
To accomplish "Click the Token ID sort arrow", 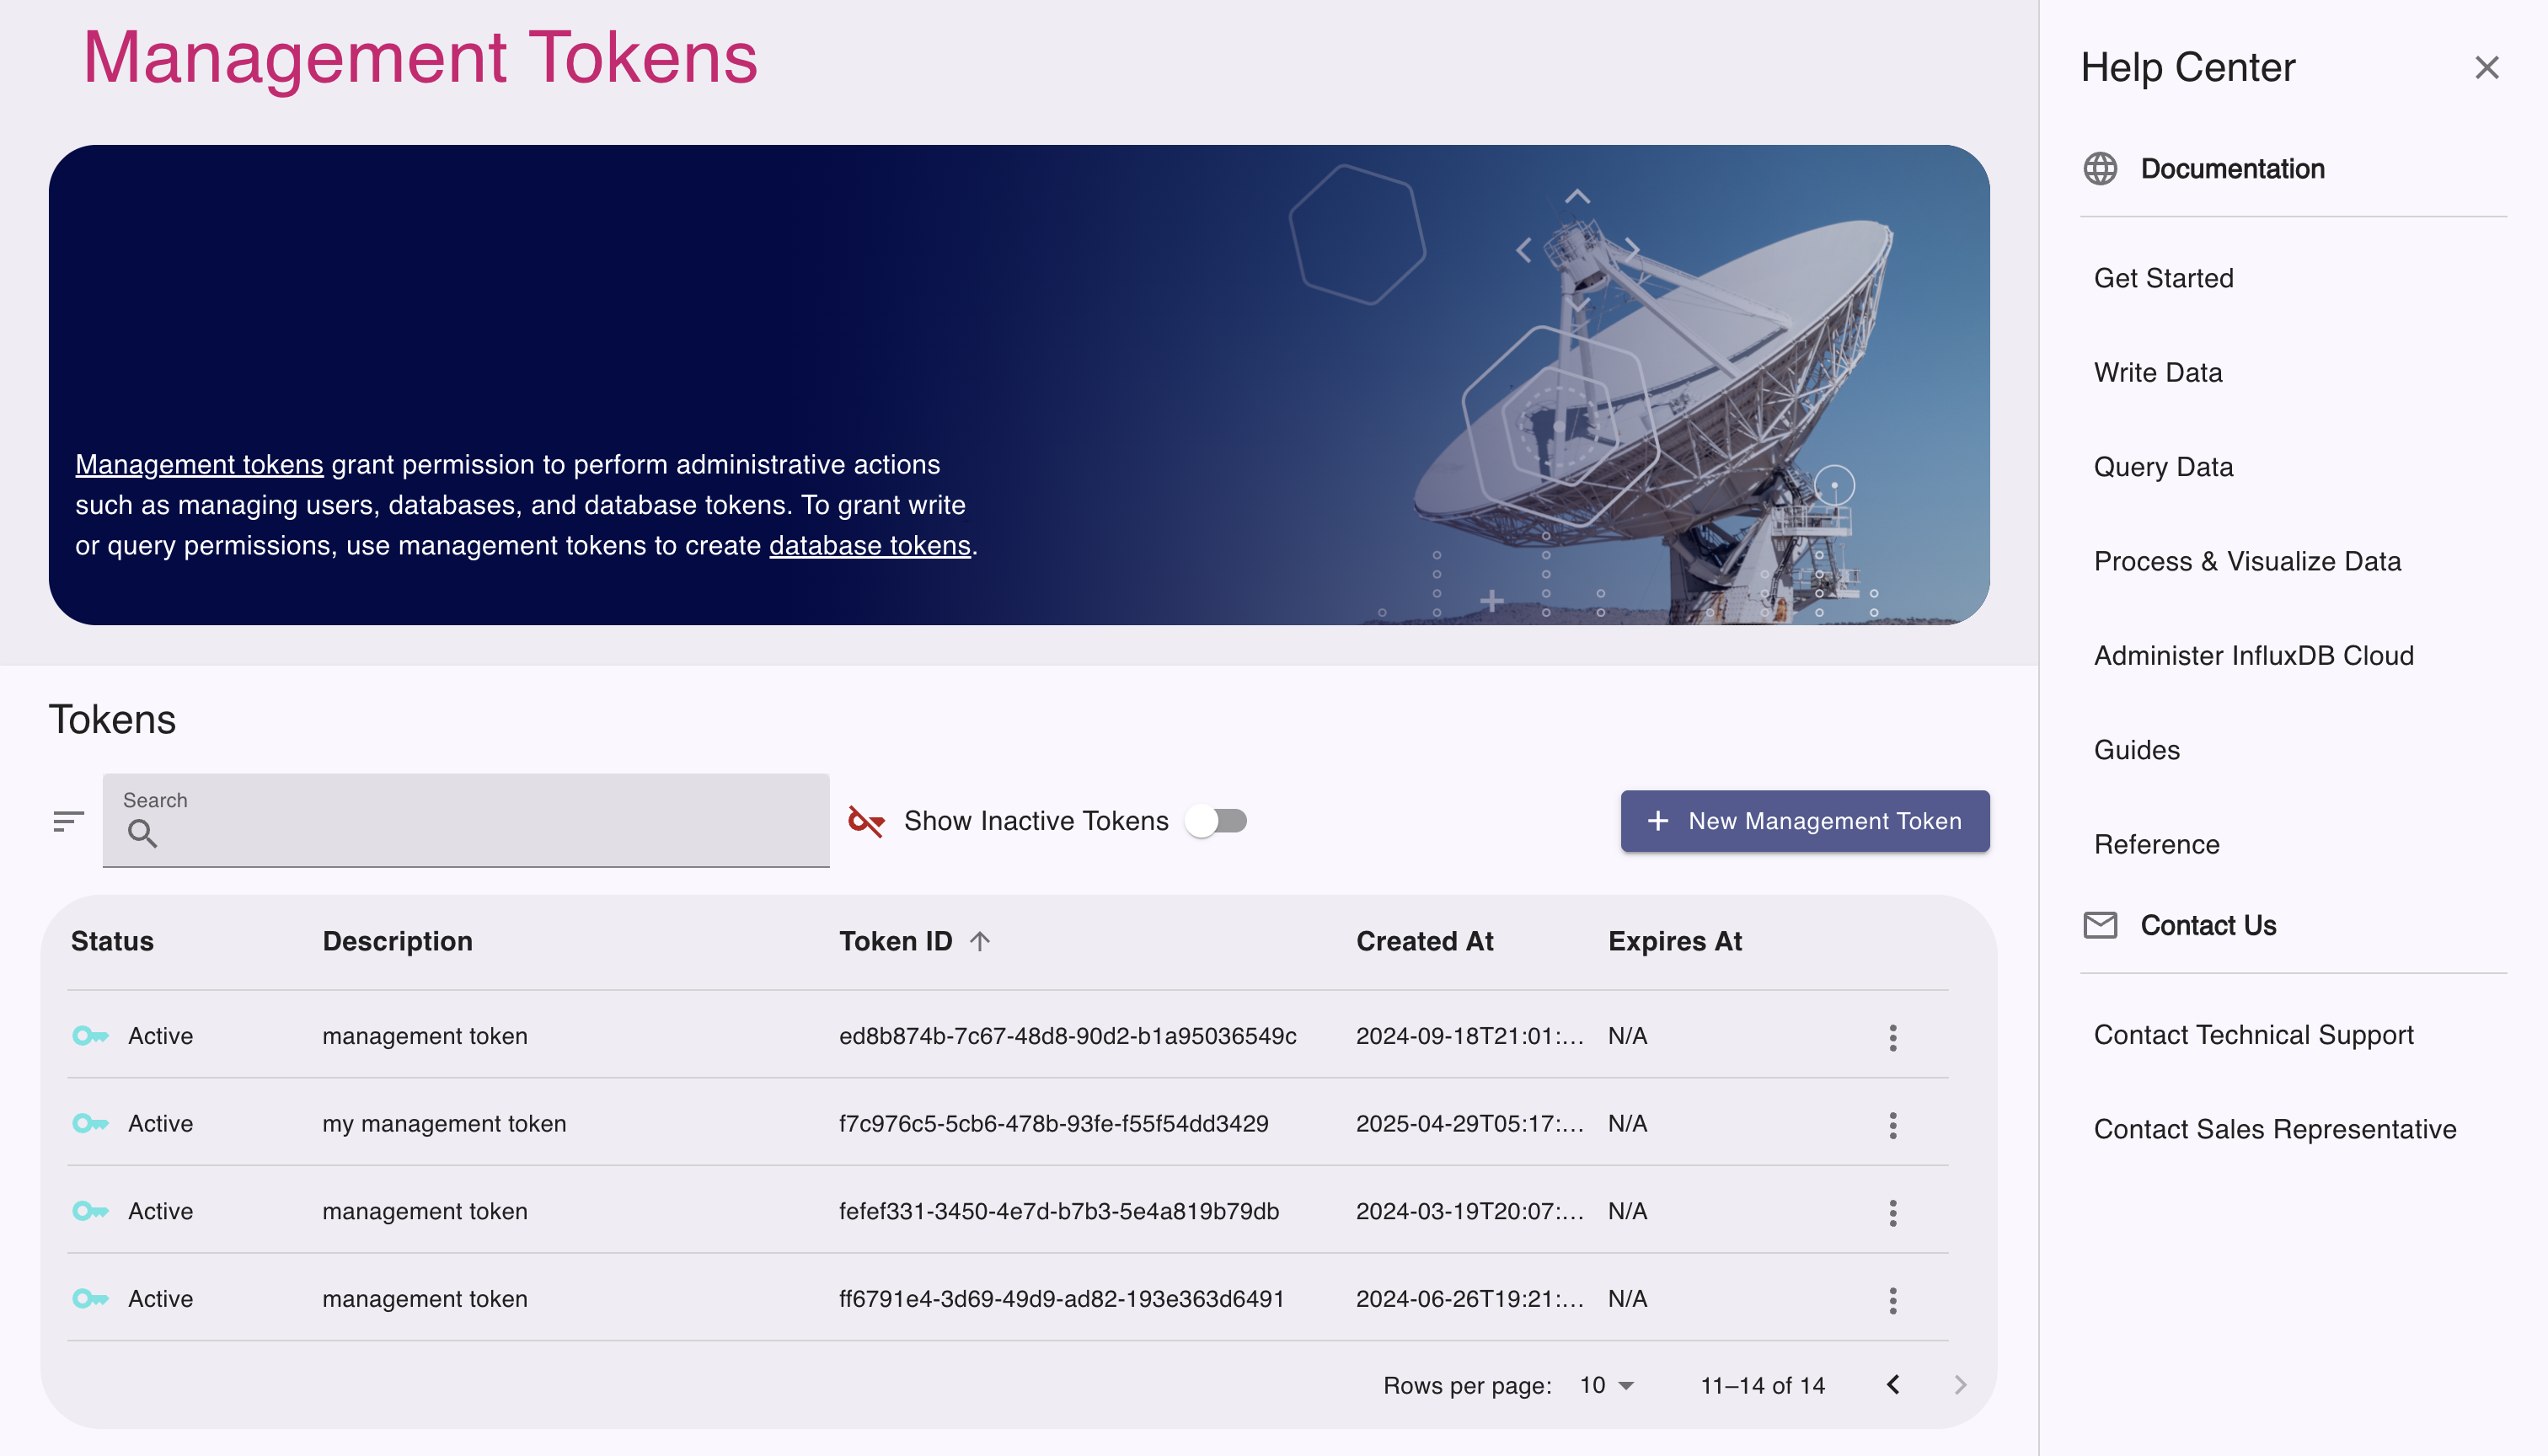I will coord(980,941).
